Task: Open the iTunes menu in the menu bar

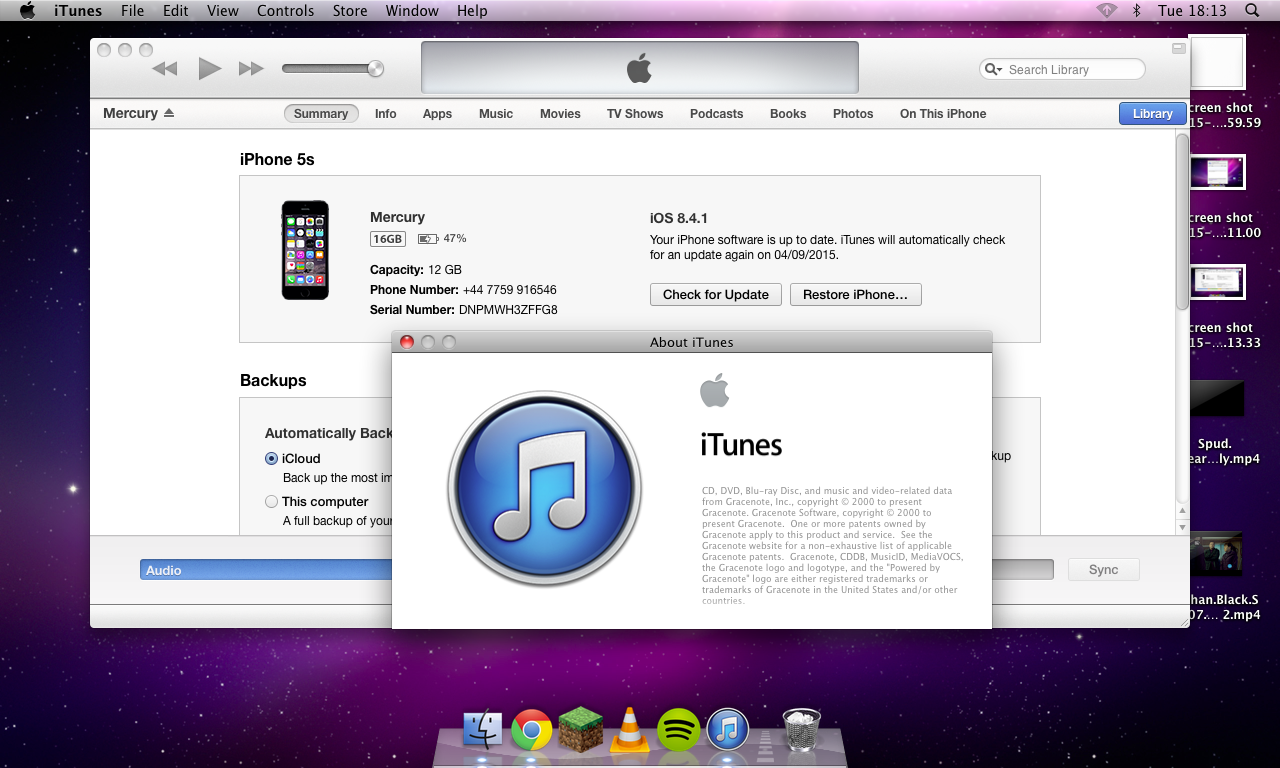Action: [x=76, y=11]
